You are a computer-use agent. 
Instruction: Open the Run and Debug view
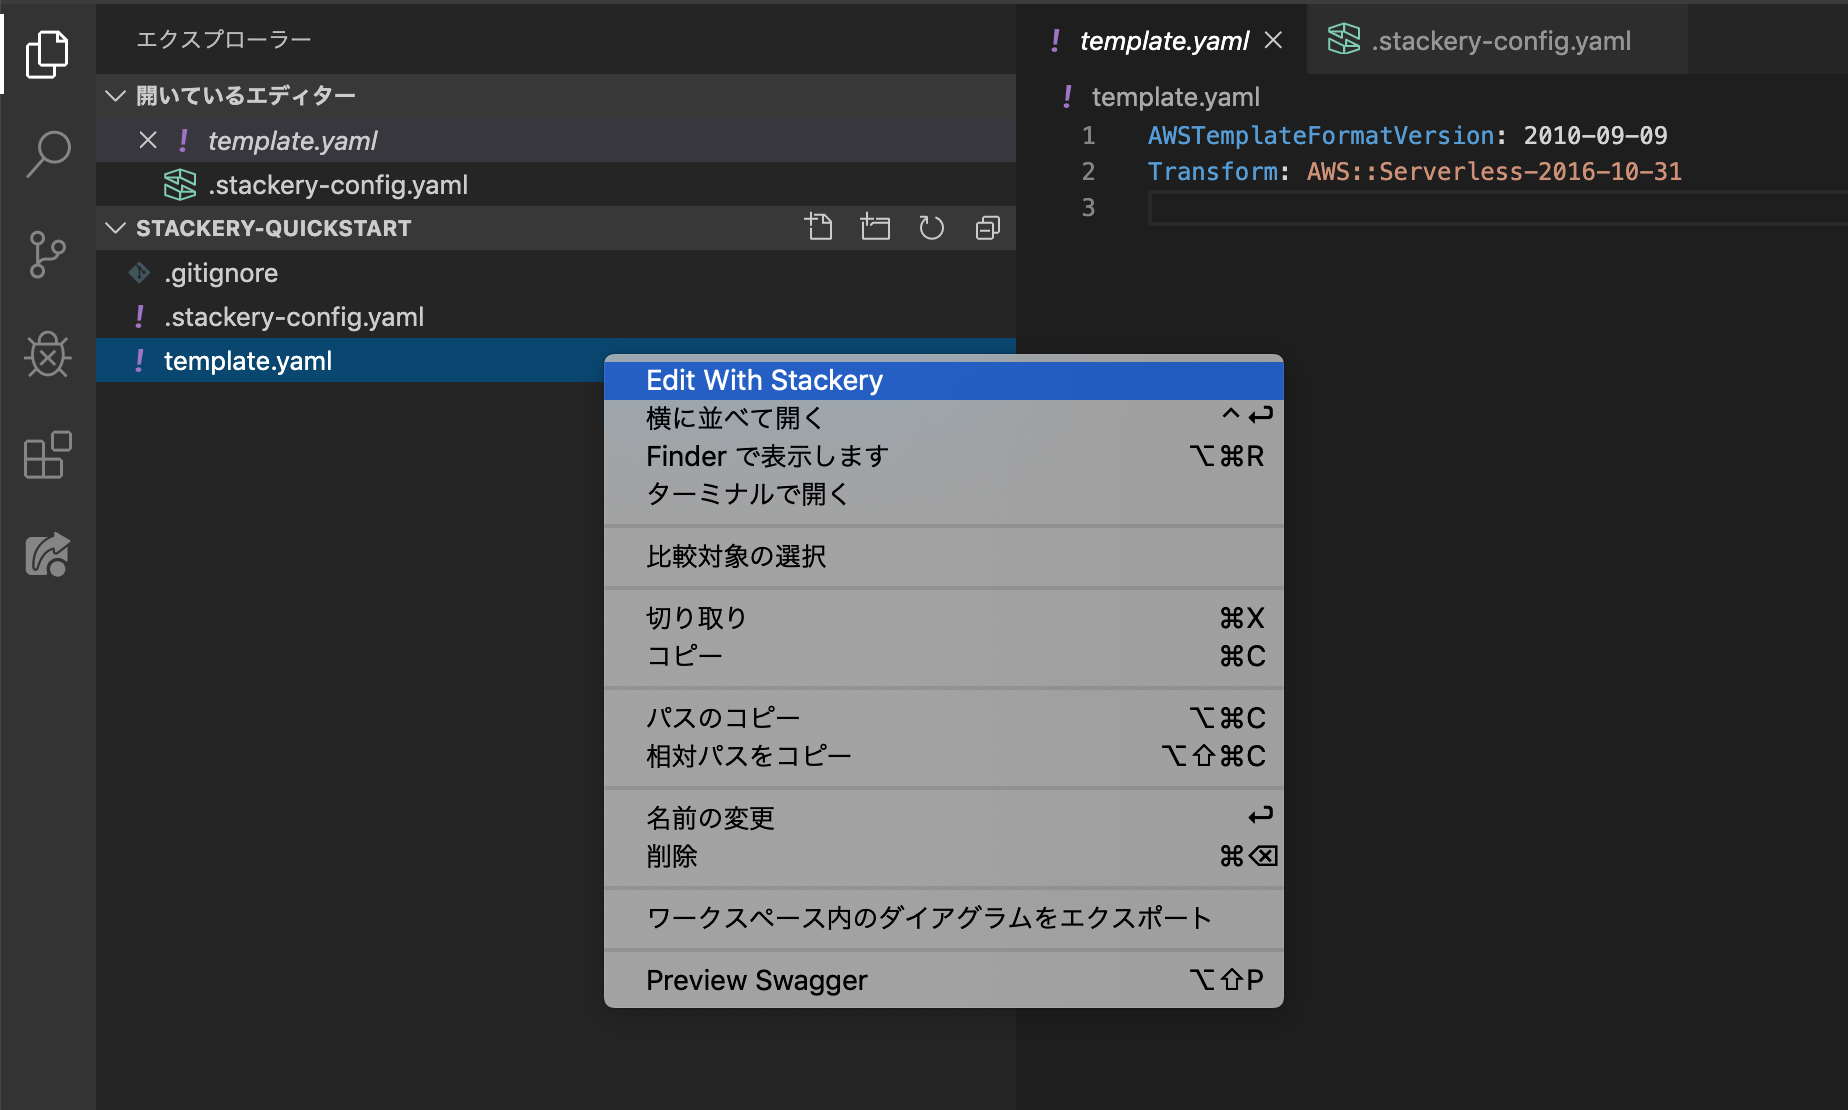(x=47, y=354)
